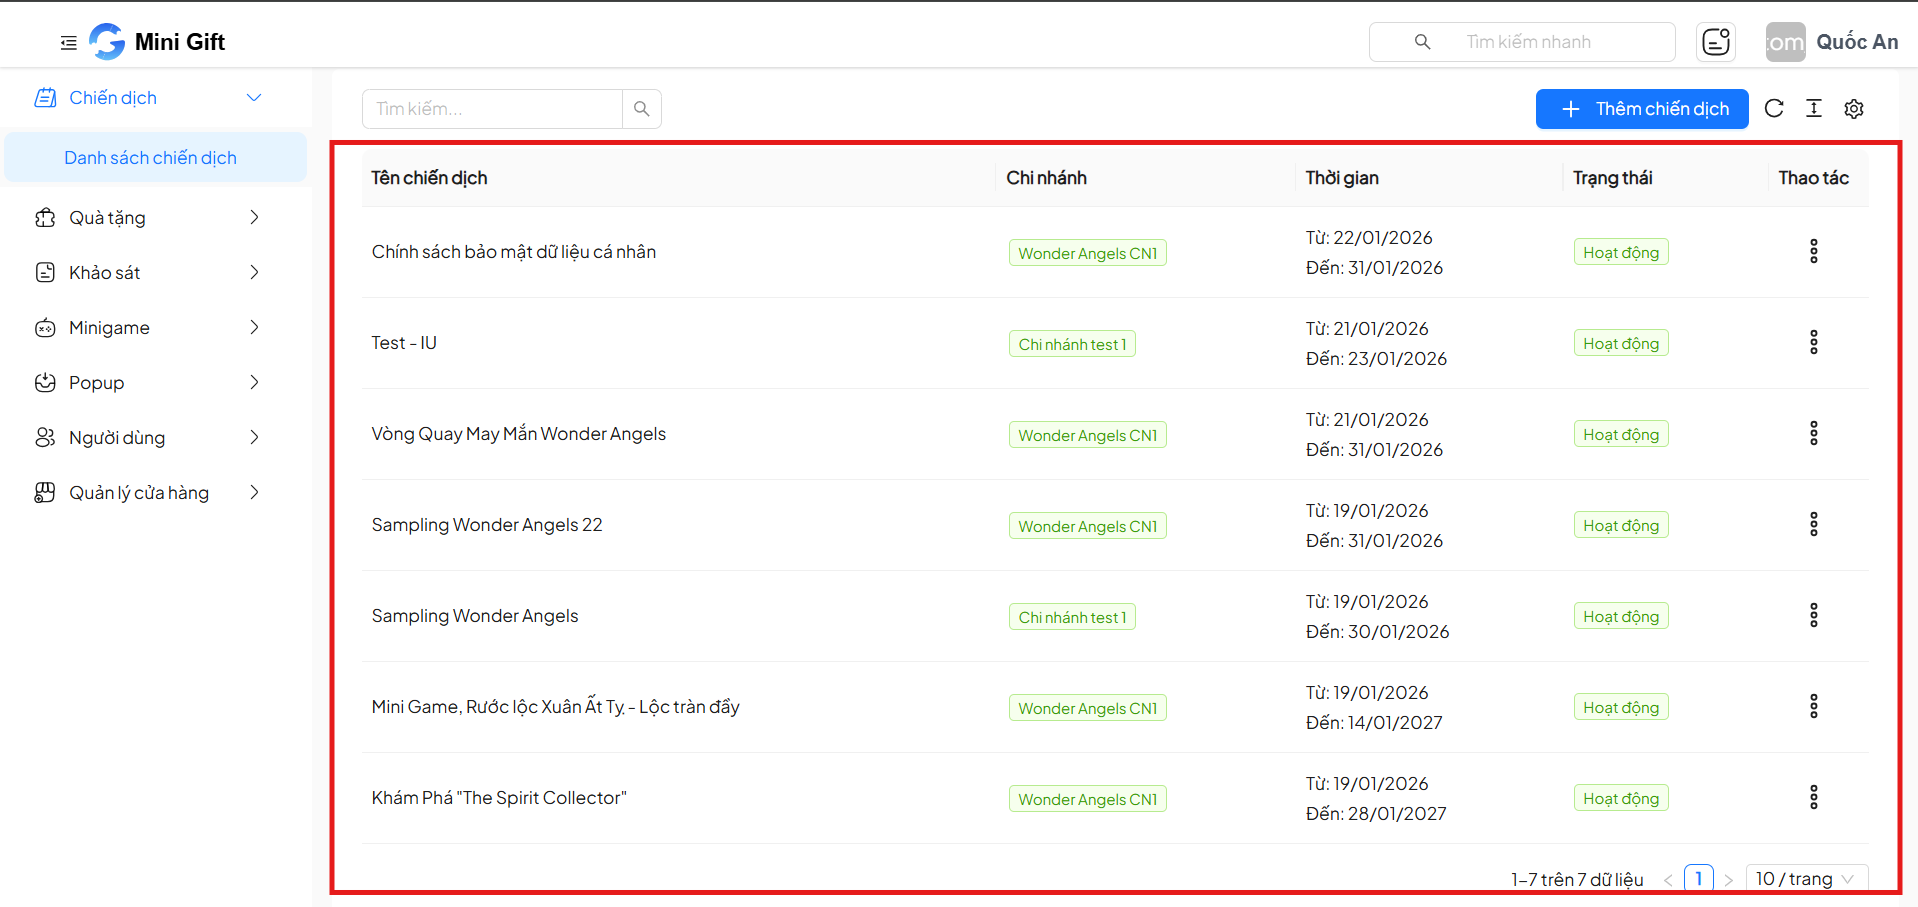Click campaign name Test - IU

[x=404, y=343]
